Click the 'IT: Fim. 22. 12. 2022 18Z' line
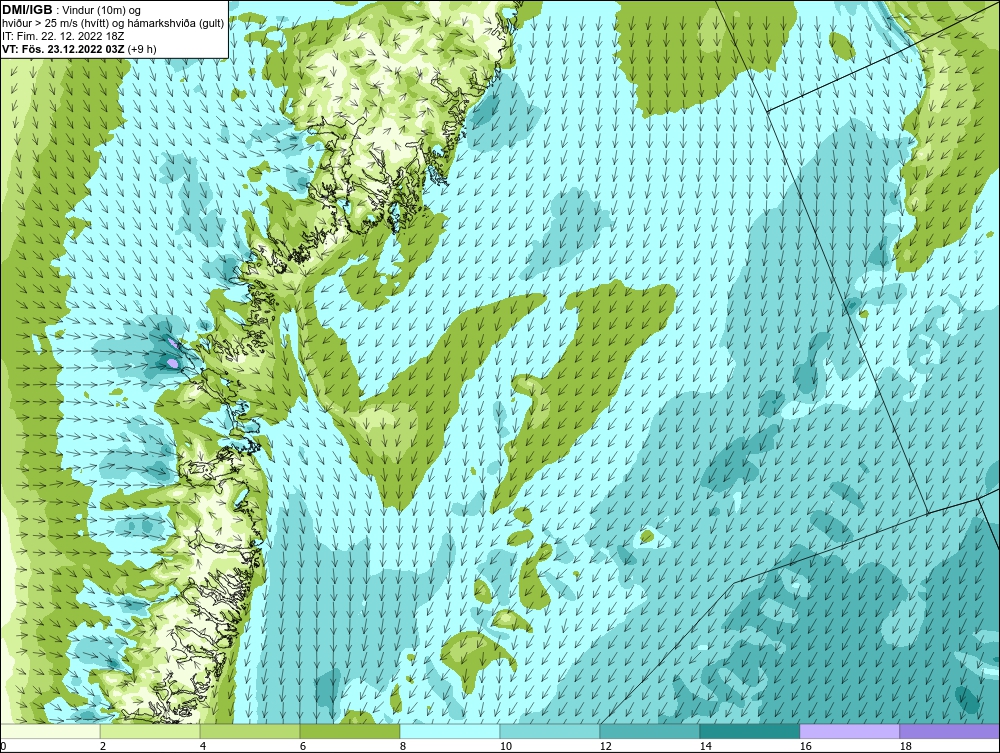The image size is (1000, 753). click(63, 36)
